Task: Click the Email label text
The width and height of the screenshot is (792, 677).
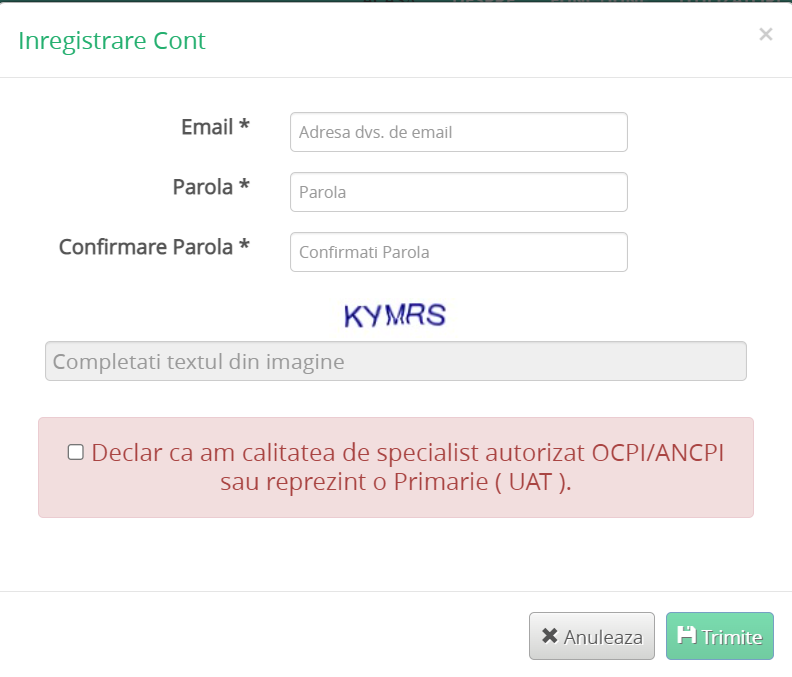Action: [x=206, y=127]
